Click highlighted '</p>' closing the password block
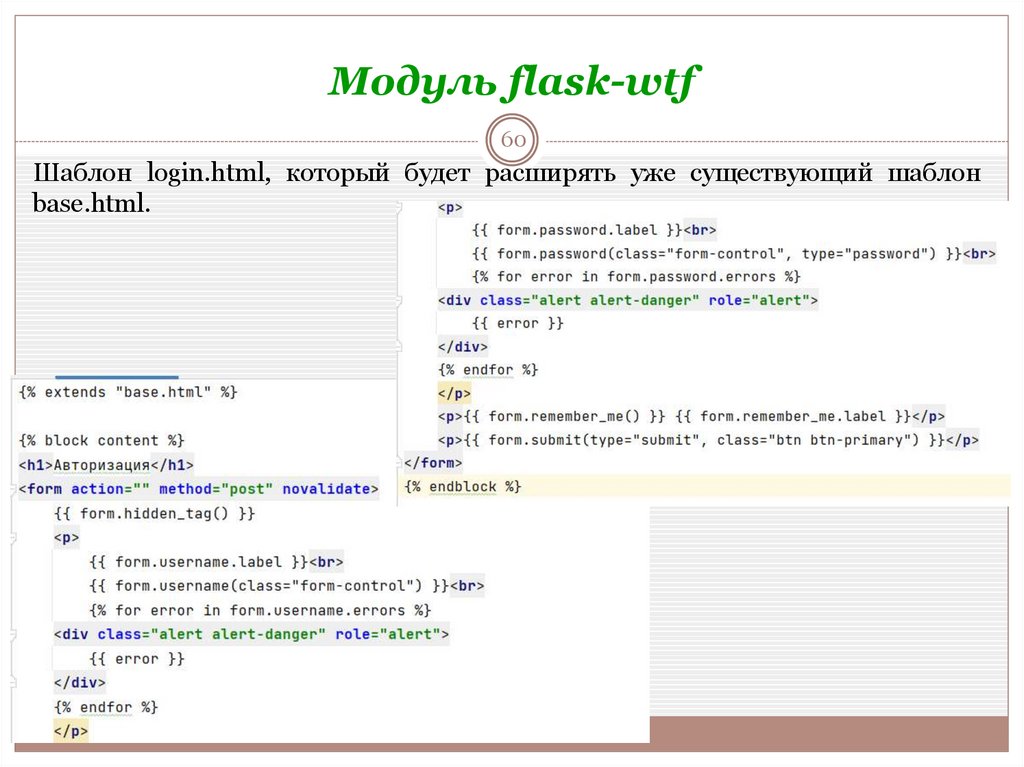Screen dimensions: 1024x767 click(x=455, y=394)
